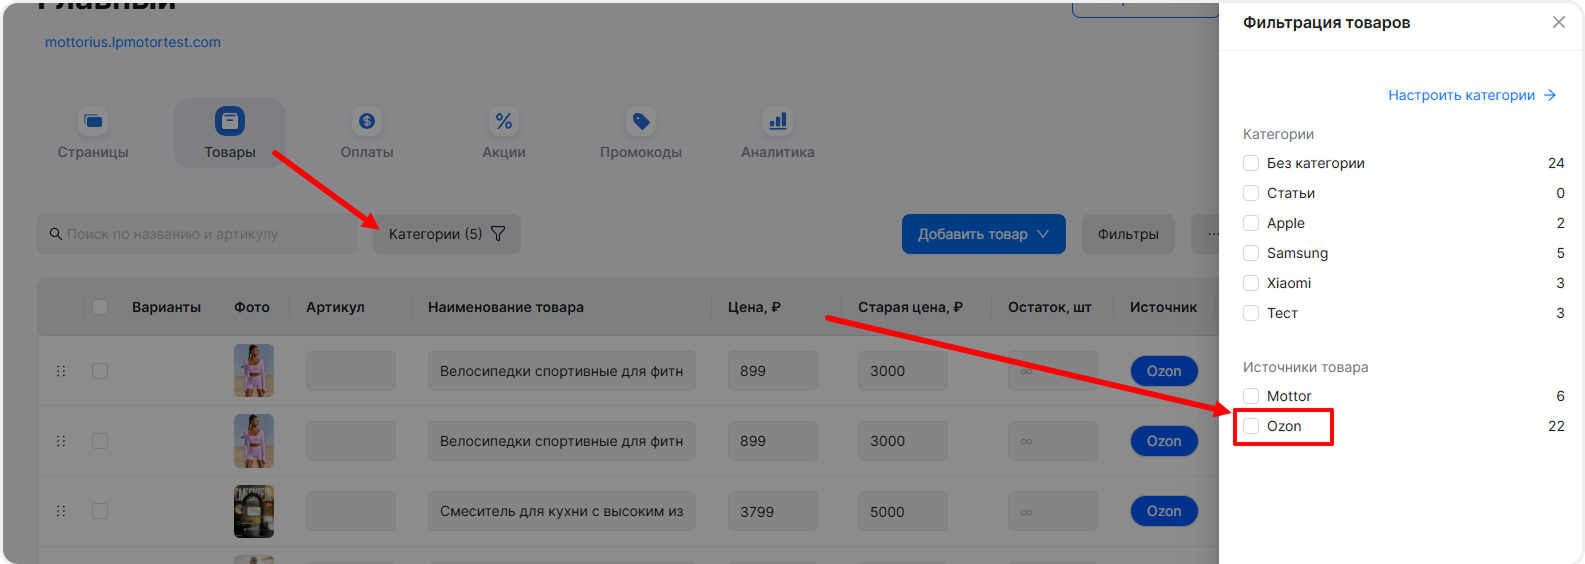The image size is (1585, 564).
Task: Tick the Apple category filter
Action: pyautogui.click(x=1251, y=223)
